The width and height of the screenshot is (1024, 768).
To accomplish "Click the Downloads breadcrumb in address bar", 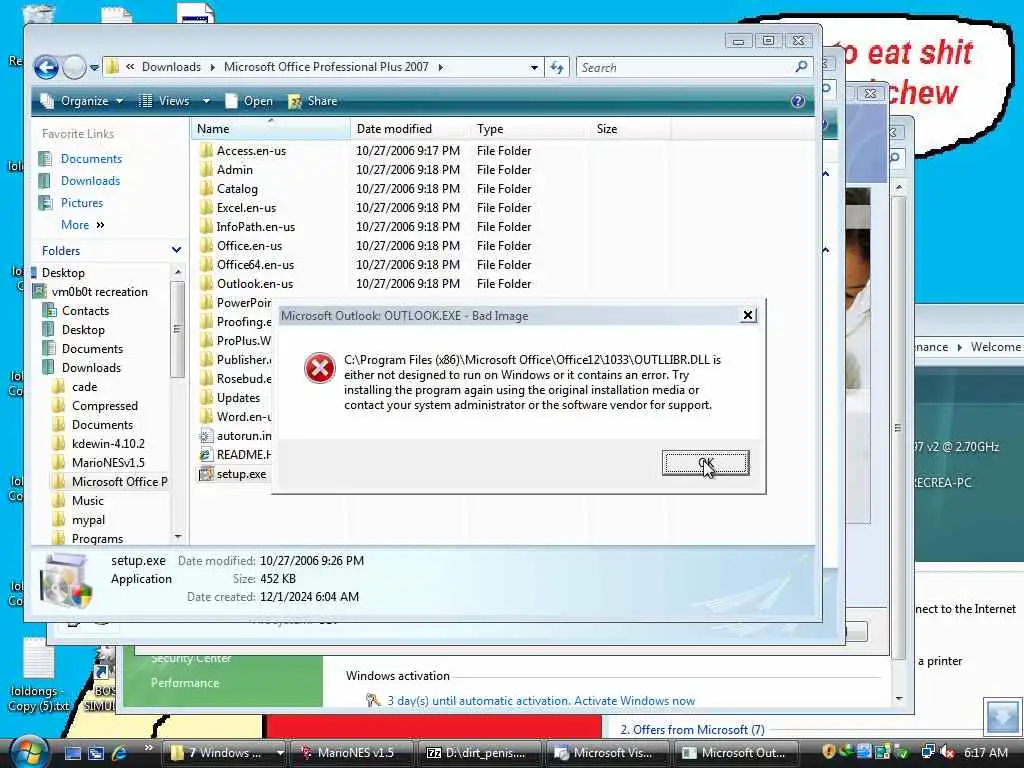I will tap(171, 67).
